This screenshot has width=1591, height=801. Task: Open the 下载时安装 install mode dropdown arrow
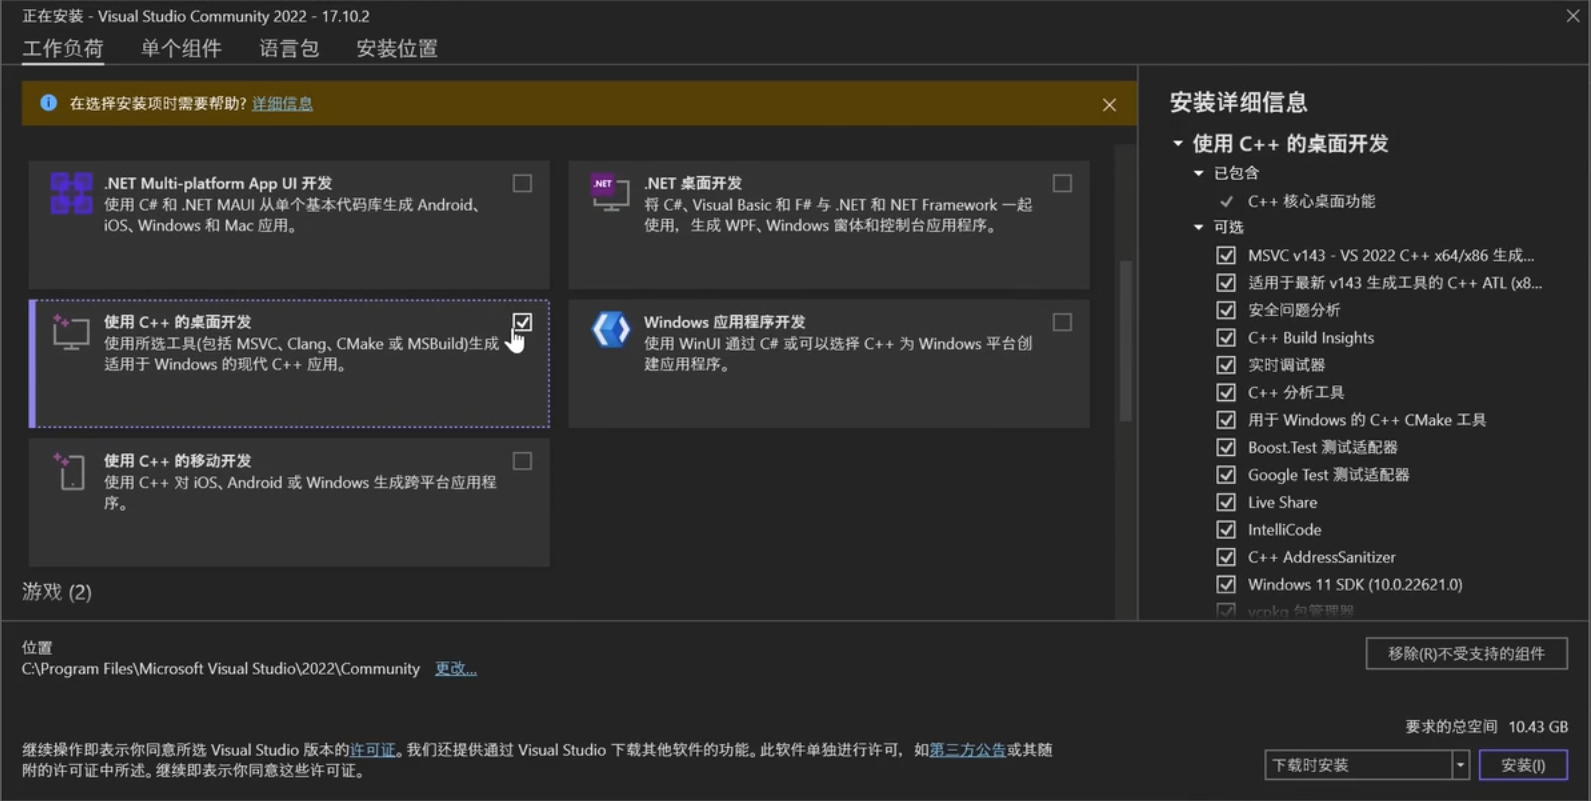(x=1460, y=765)
